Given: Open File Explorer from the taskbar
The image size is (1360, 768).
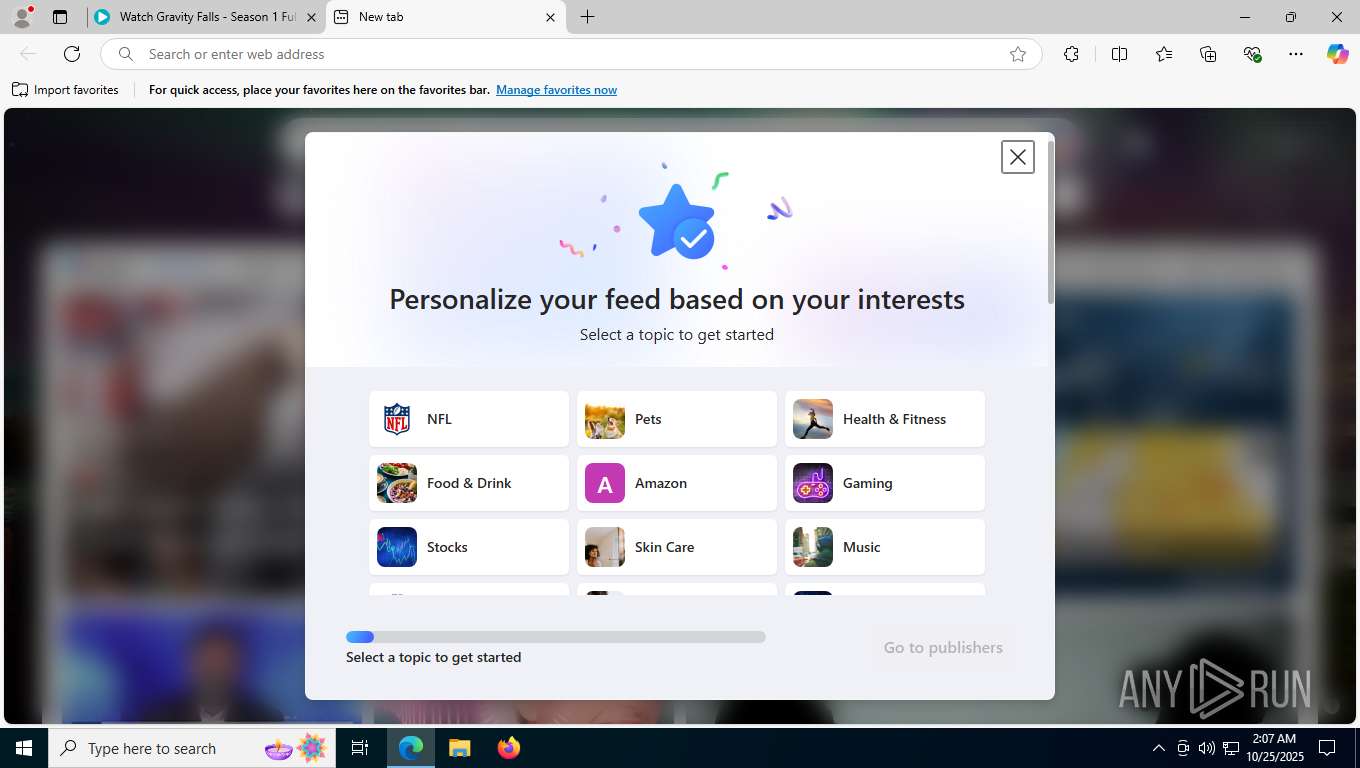Looking at the screenshot, I should 459,748.
